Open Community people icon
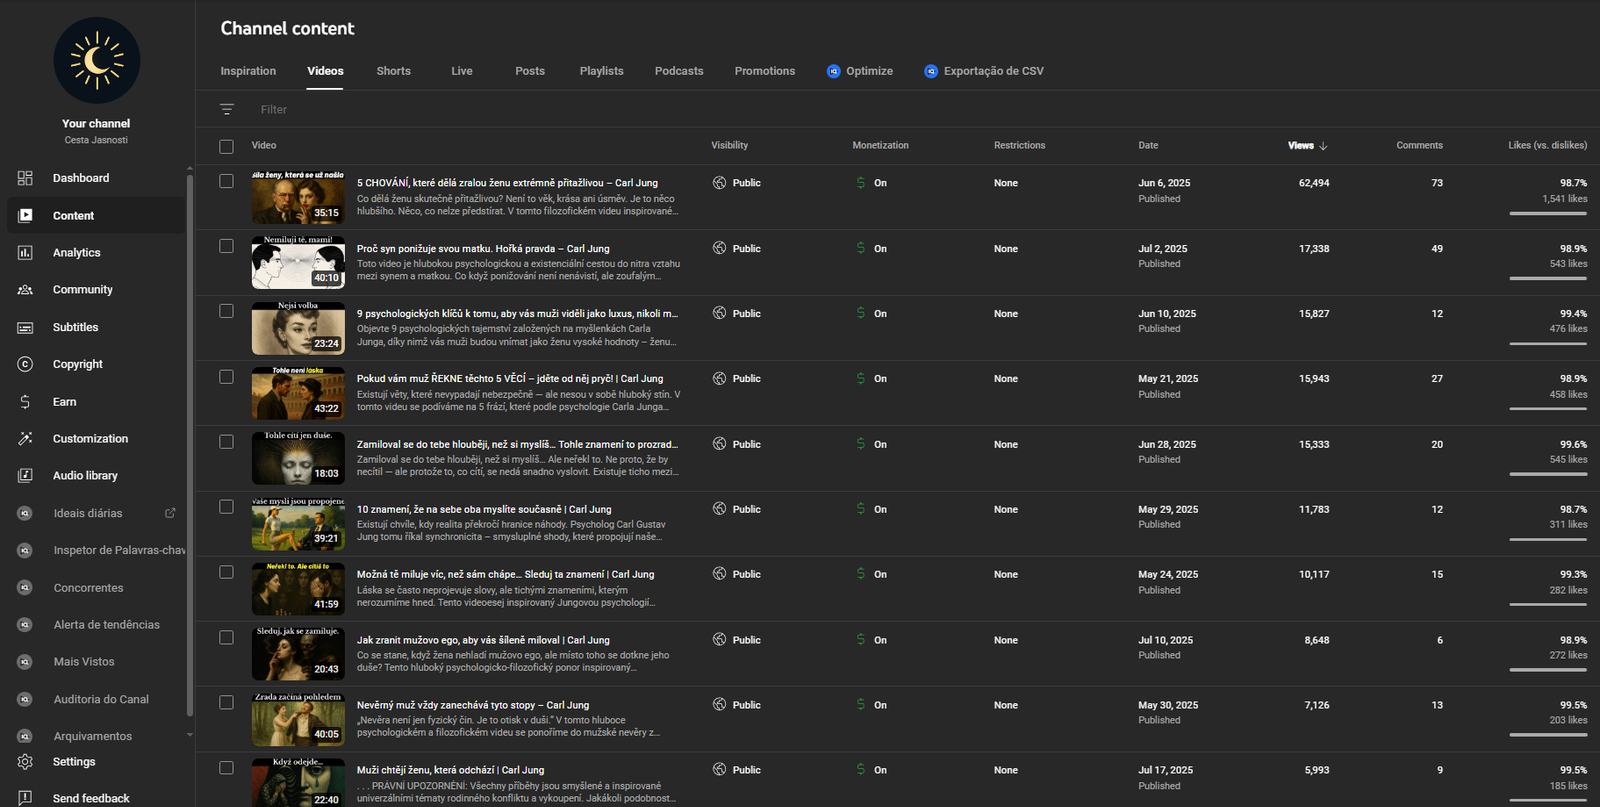The width and height of the screenshot is (1600, 807). click(x=25, y=290)
